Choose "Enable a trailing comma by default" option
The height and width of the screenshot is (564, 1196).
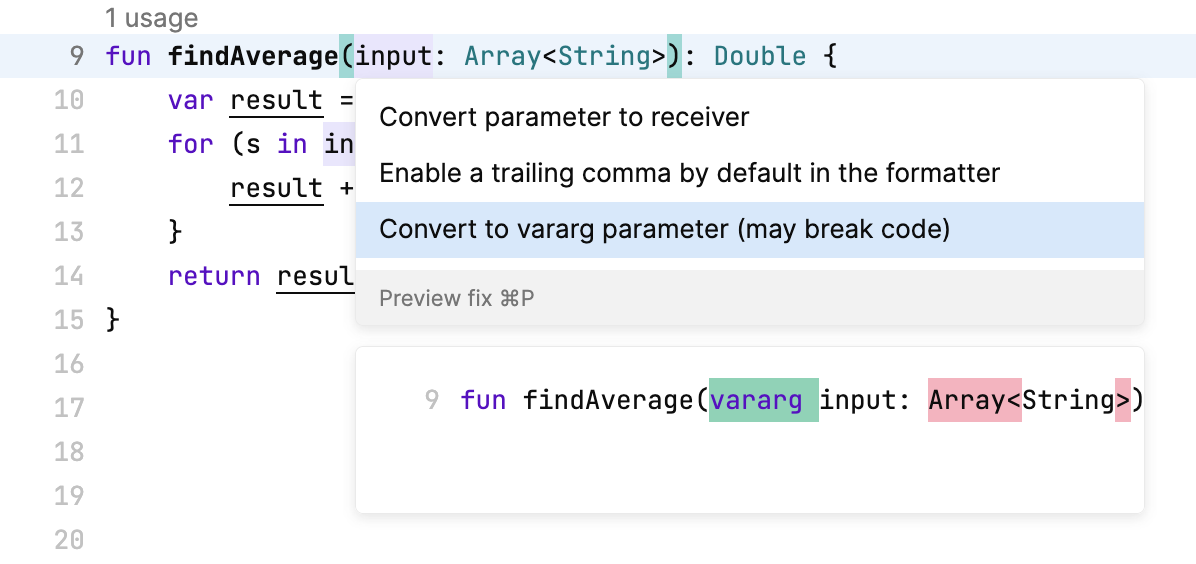point(689,173)
